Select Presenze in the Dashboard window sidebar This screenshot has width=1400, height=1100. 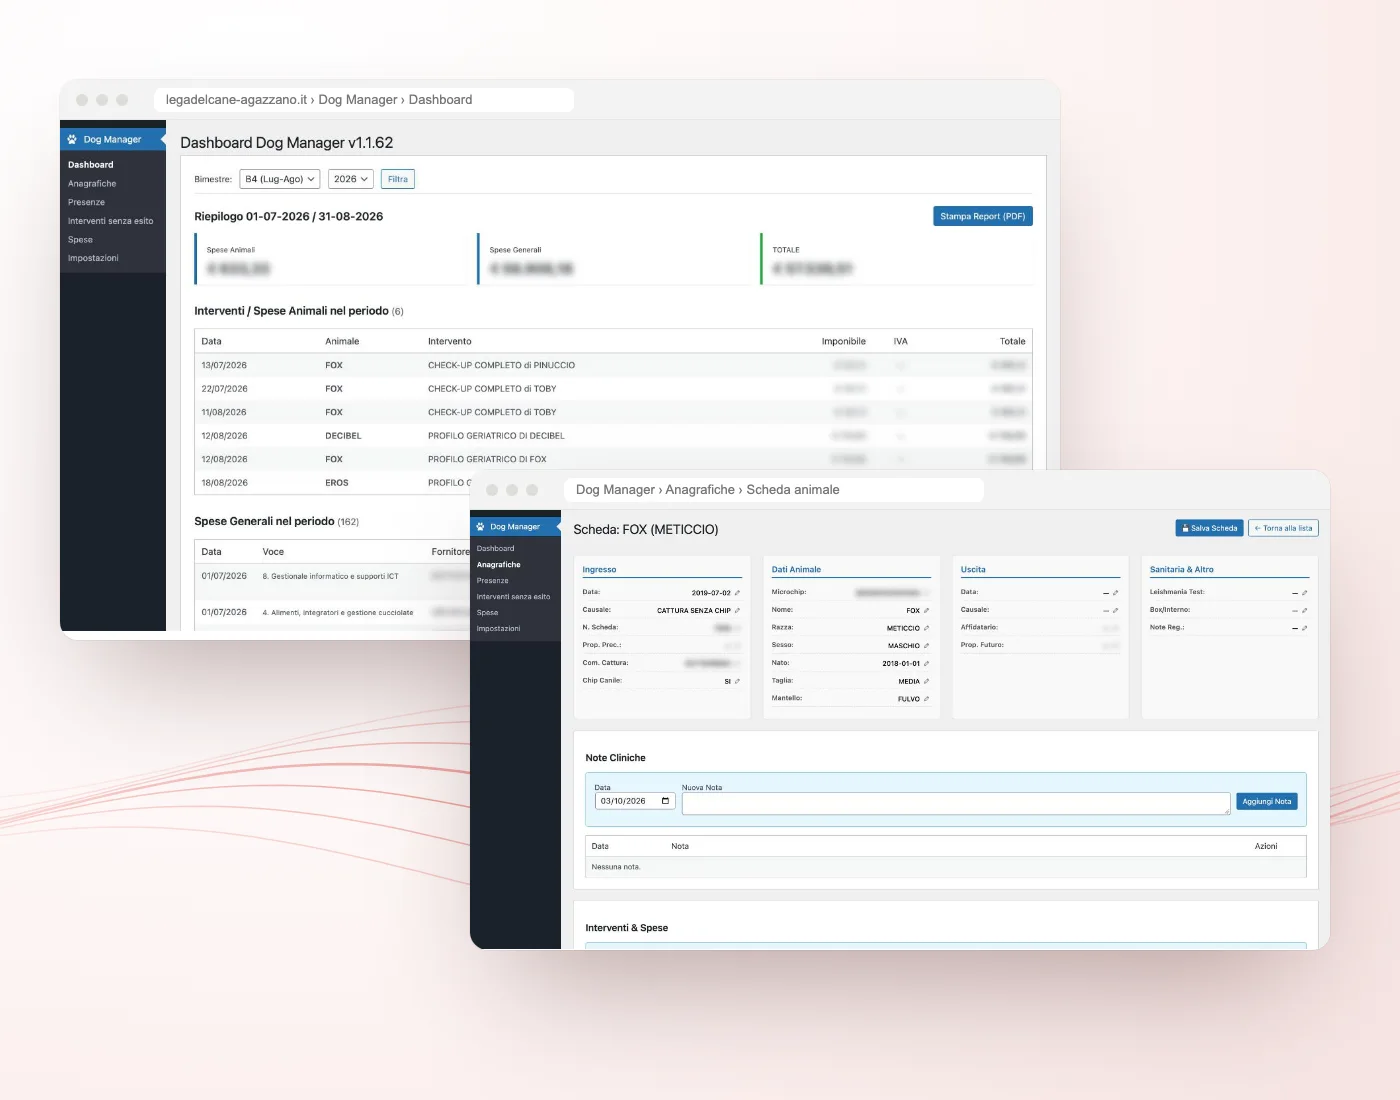coord(86,202)
